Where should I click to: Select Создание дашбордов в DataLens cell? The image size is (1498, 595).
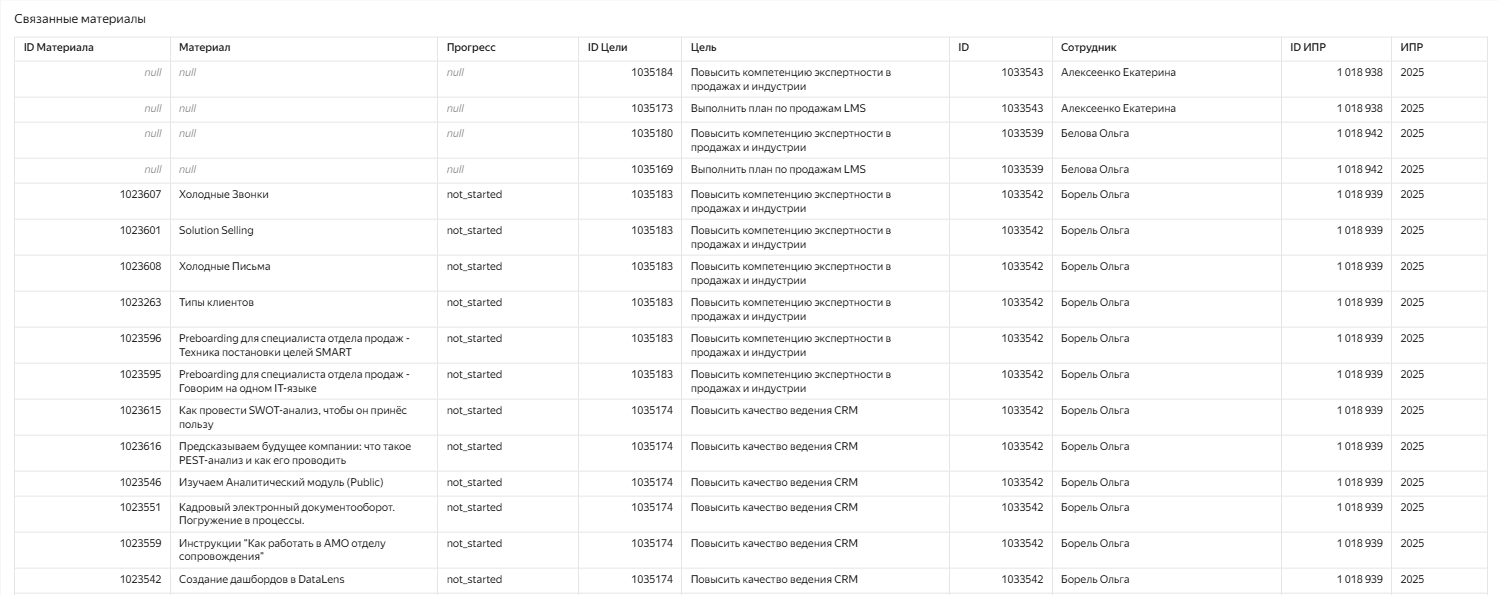(x=261, y=580)
